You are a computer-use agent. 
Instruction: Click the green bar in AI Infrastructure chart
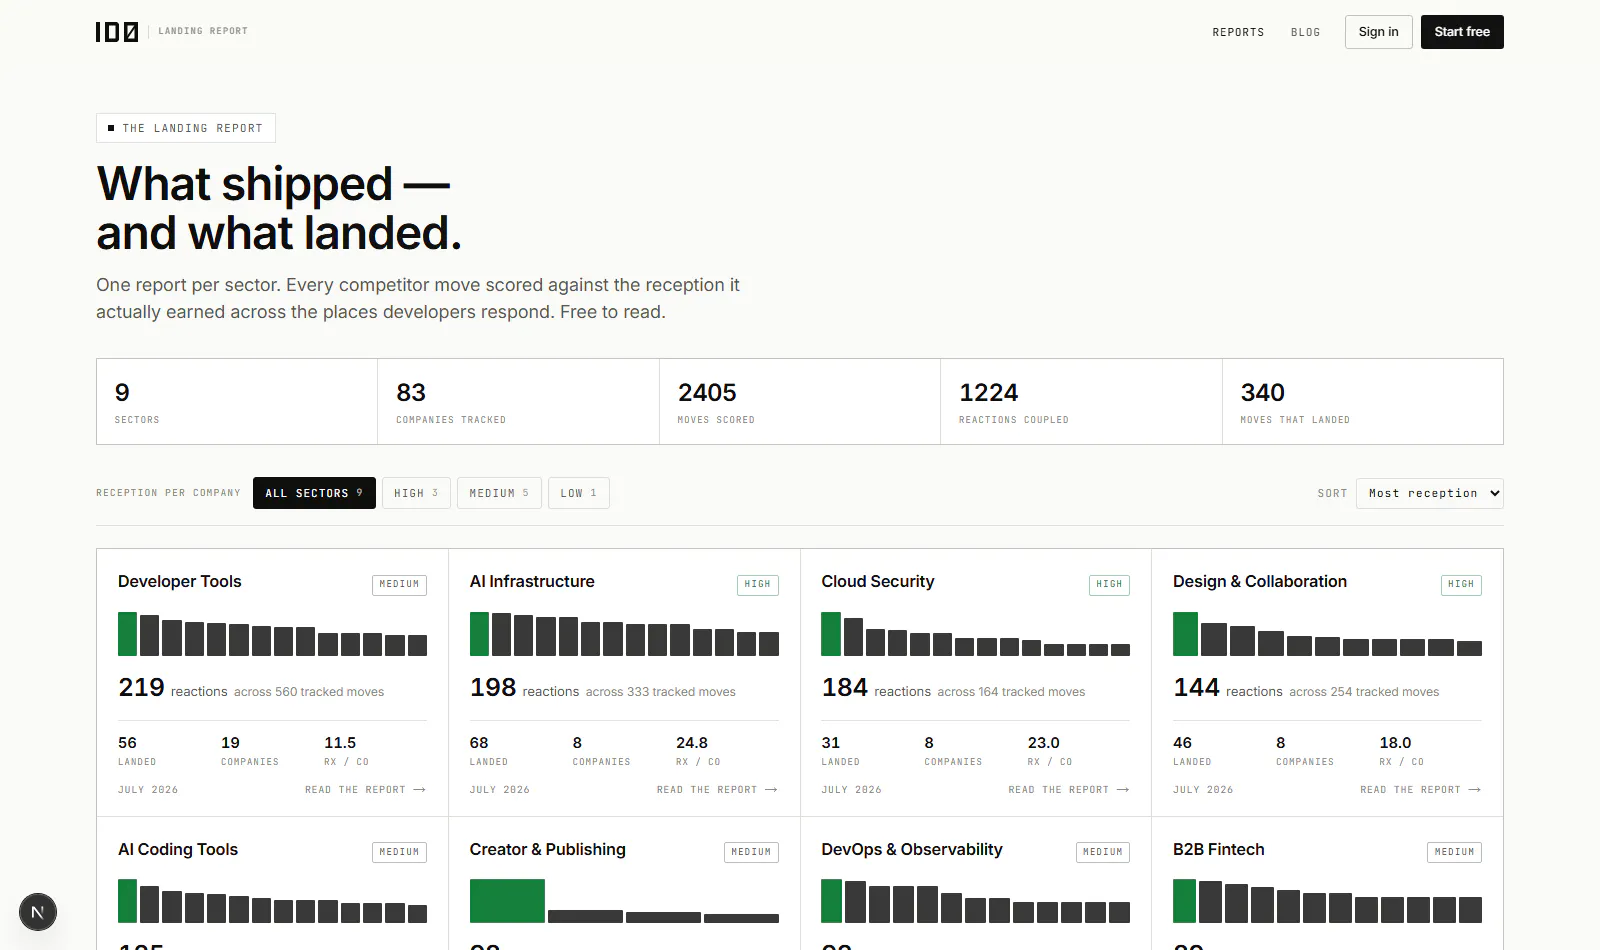[x=479, y=634]
